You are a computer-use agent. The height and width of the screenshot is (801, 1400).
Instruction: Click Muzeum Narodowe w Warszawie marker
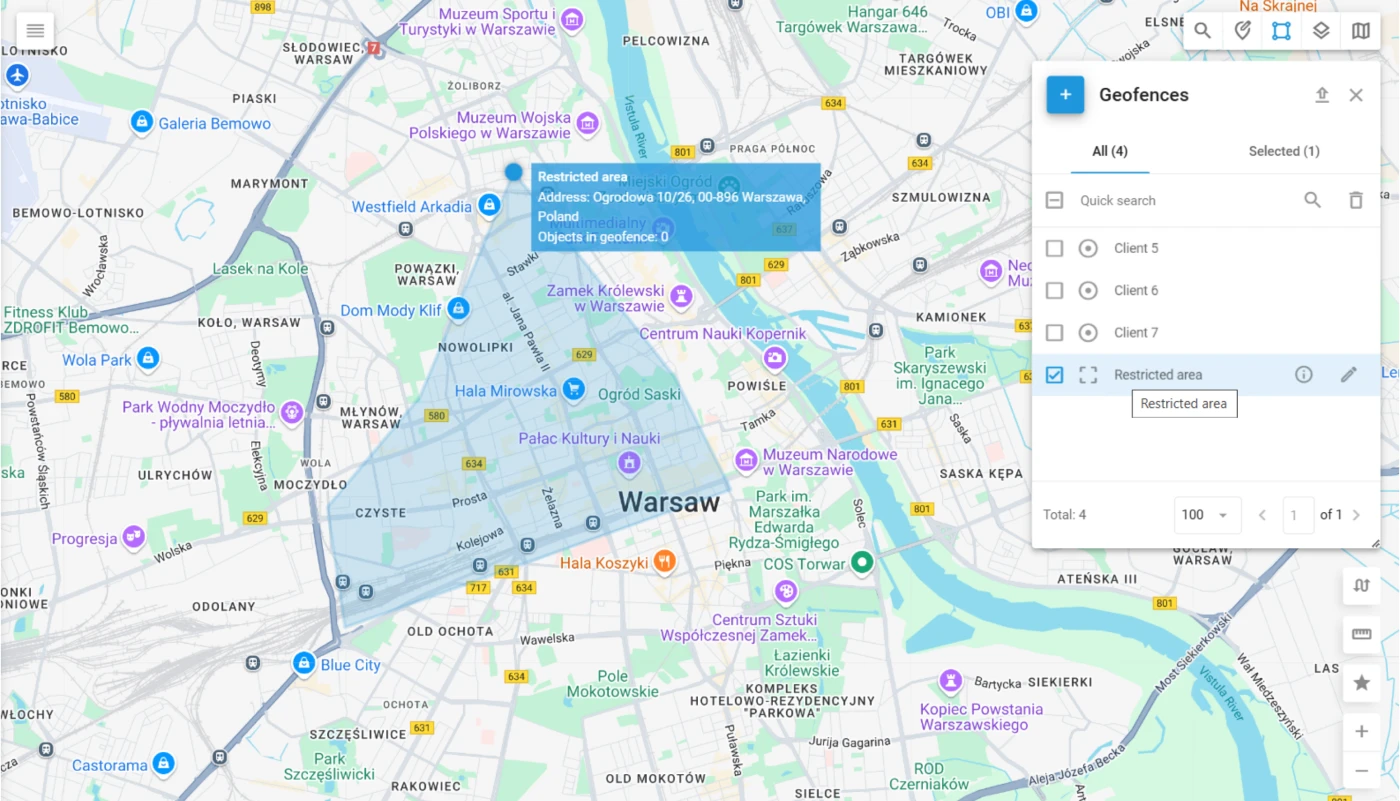pos(746,461)
